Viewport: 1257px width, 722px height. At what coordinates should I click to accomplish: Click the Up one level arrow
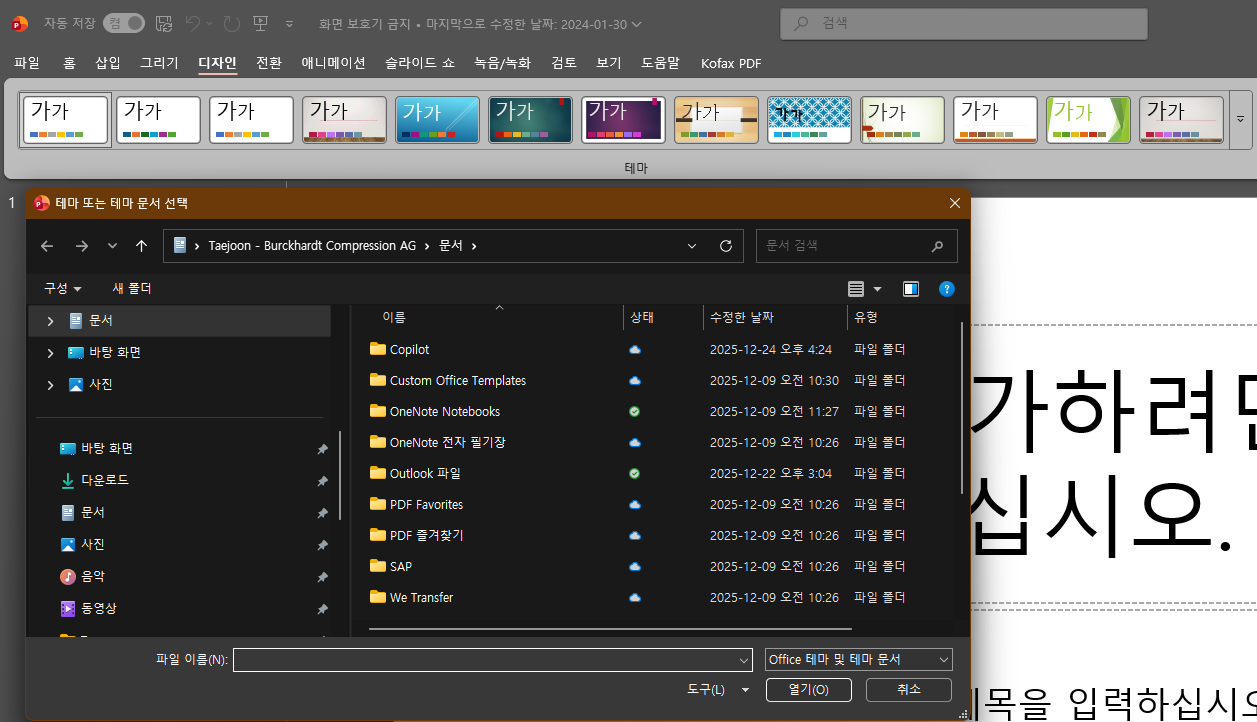[x=142, y=246]
